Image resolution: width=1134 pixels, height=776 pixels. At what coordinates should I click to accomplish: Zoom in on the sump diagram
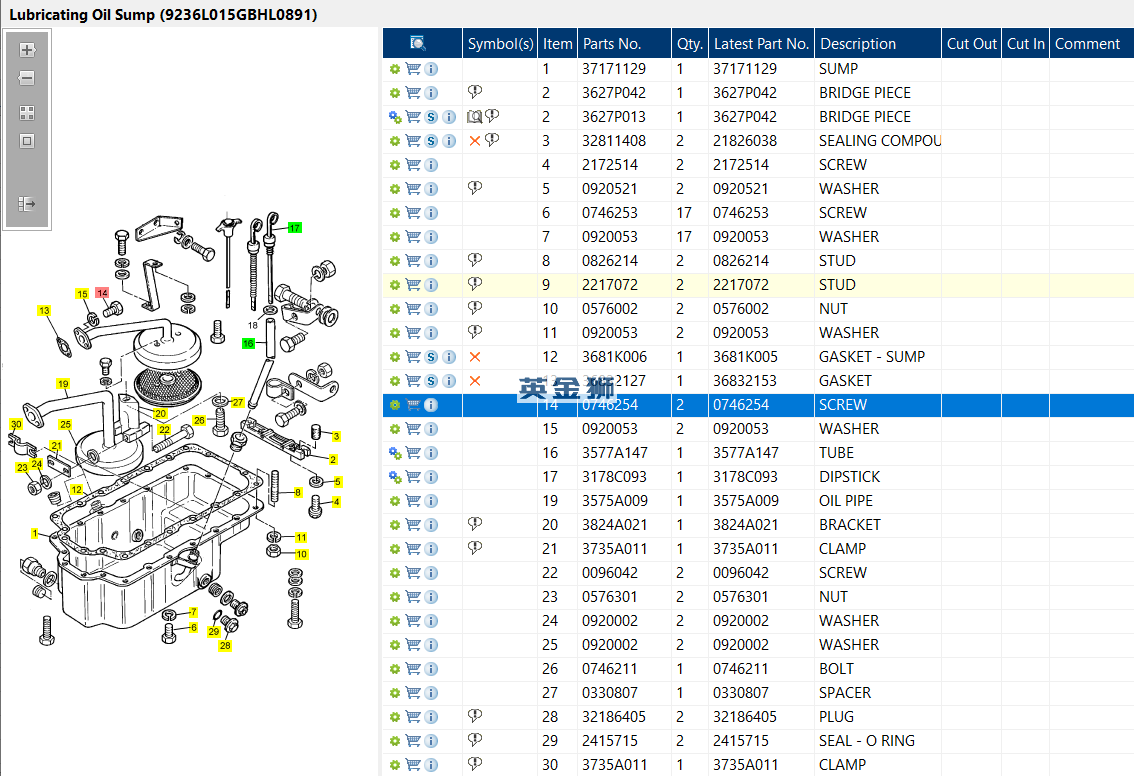coord(27,50)
